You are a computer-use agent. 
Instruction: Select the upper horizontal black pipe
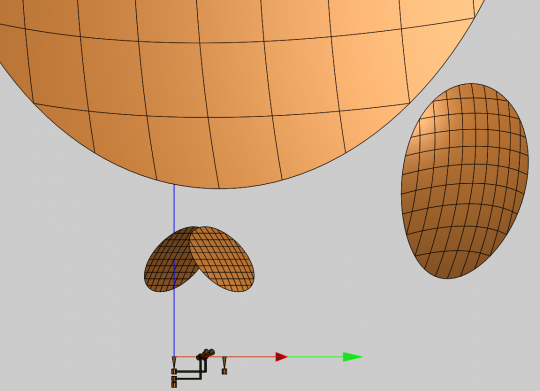191,371
